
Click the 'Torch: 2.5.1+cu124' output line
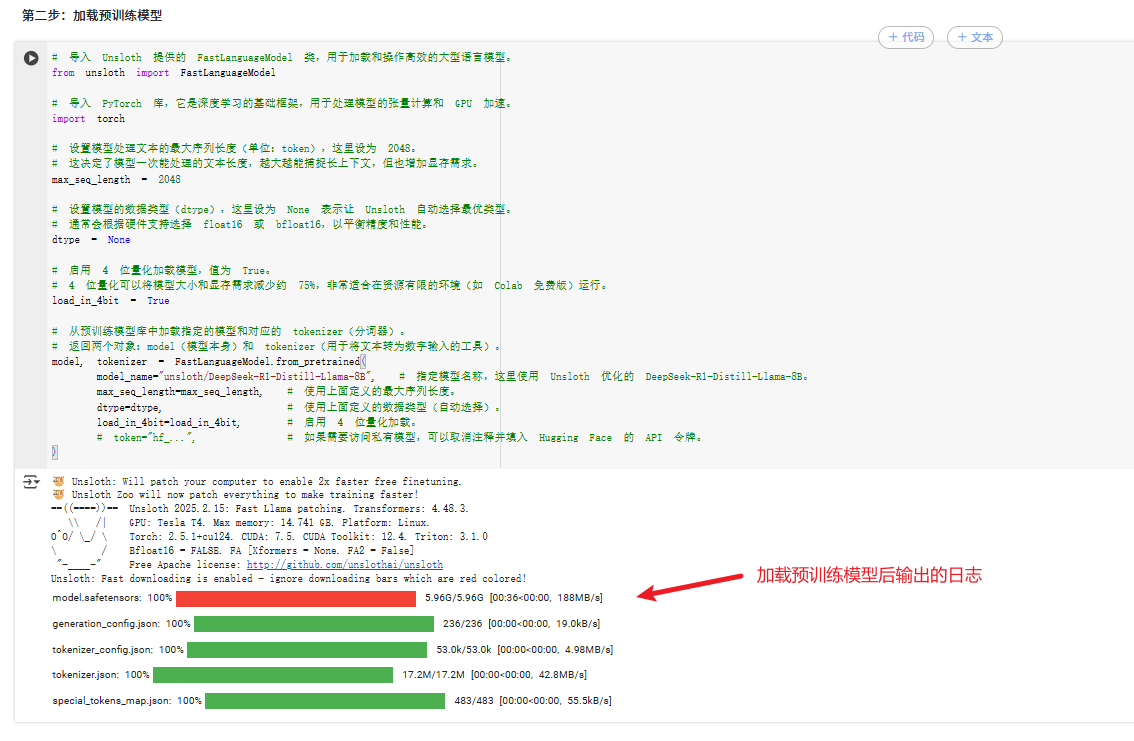tap(308, 536)
